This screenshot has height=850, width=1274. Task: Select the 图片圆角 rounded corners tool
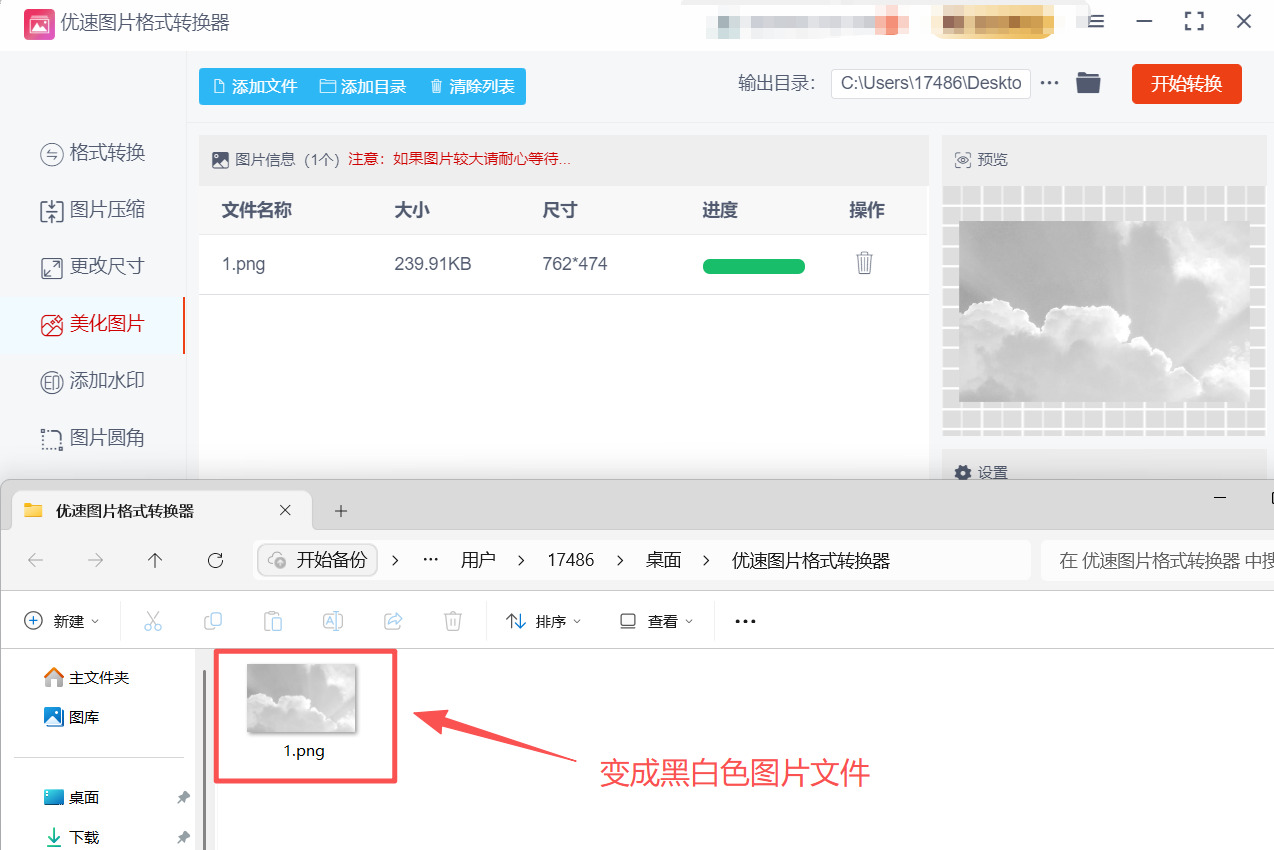[93, 438]
